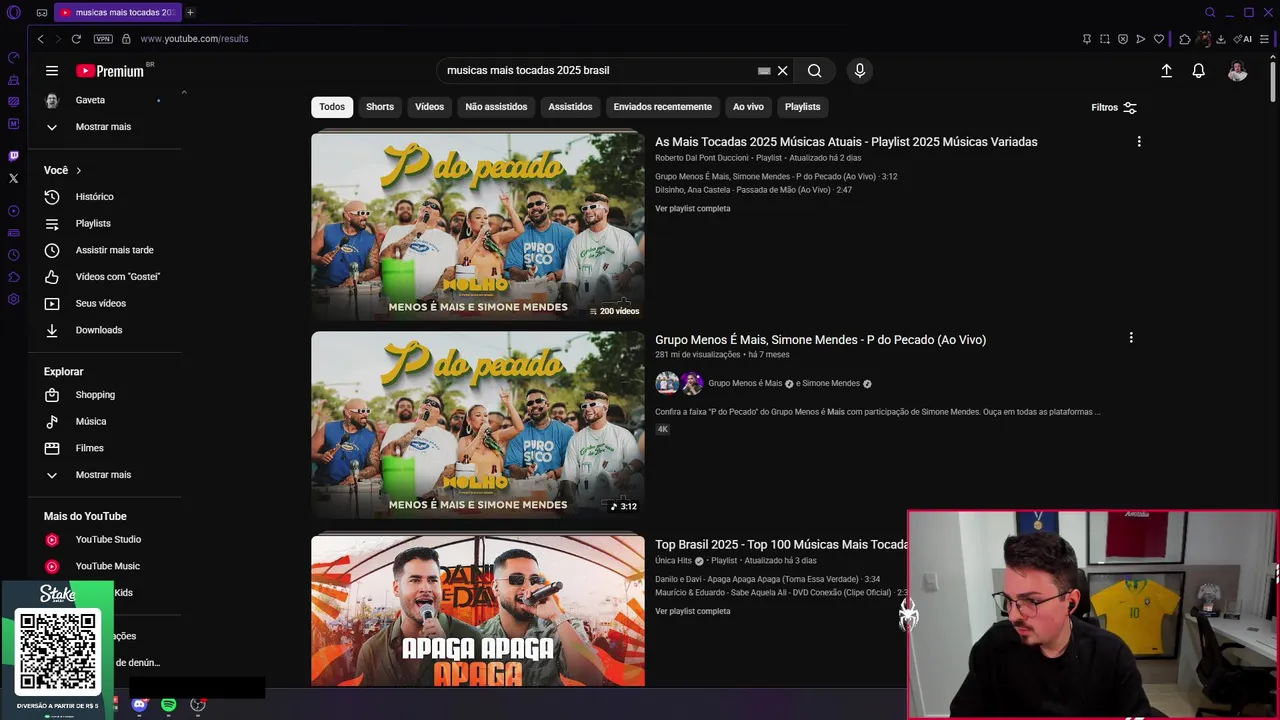Select the Playlists filter chip

tap(802, 107)
